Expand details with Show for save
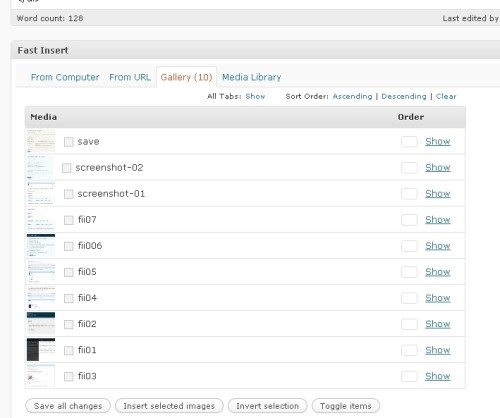This screenshot has height=418, width=500. 438,141
